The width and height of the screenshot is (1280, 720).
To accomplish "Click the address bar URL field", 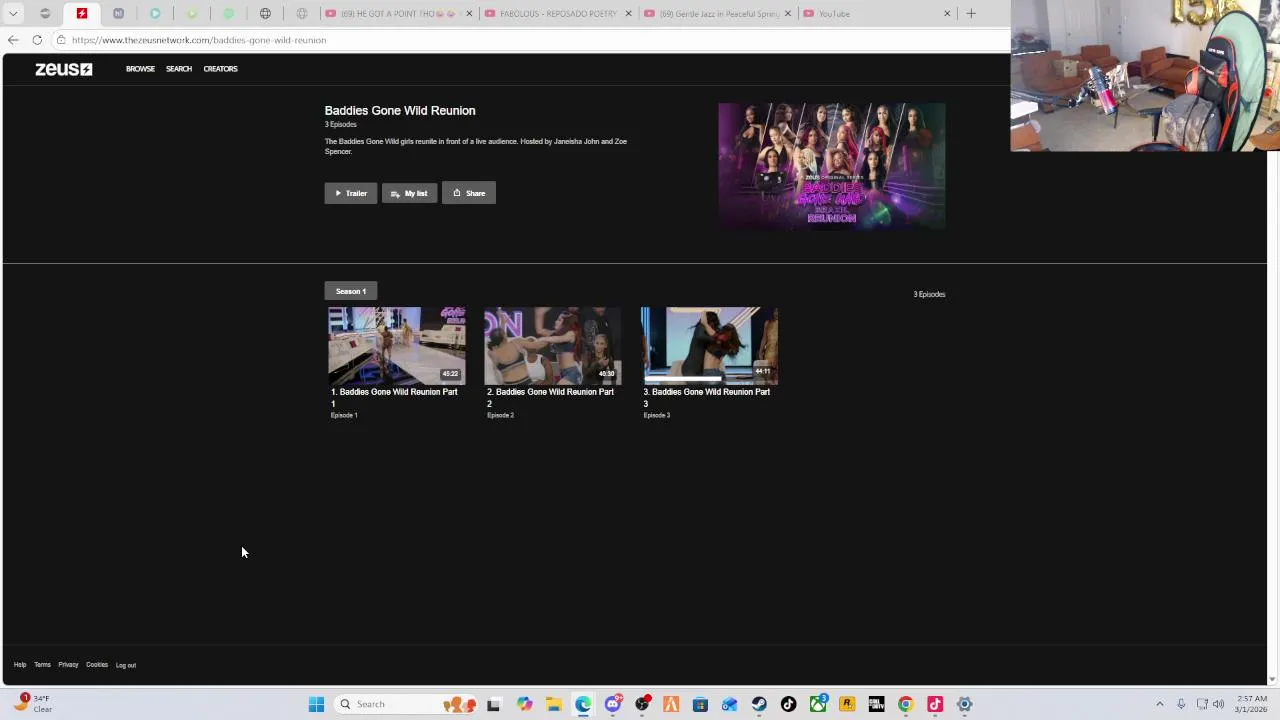I will 530,40.
